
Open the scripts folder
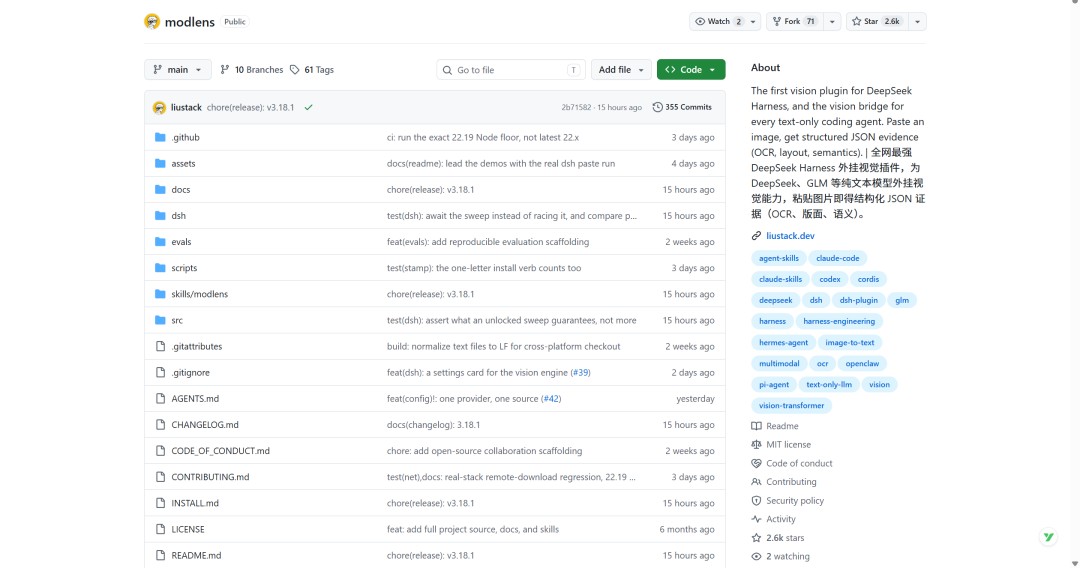click(184, 268)
